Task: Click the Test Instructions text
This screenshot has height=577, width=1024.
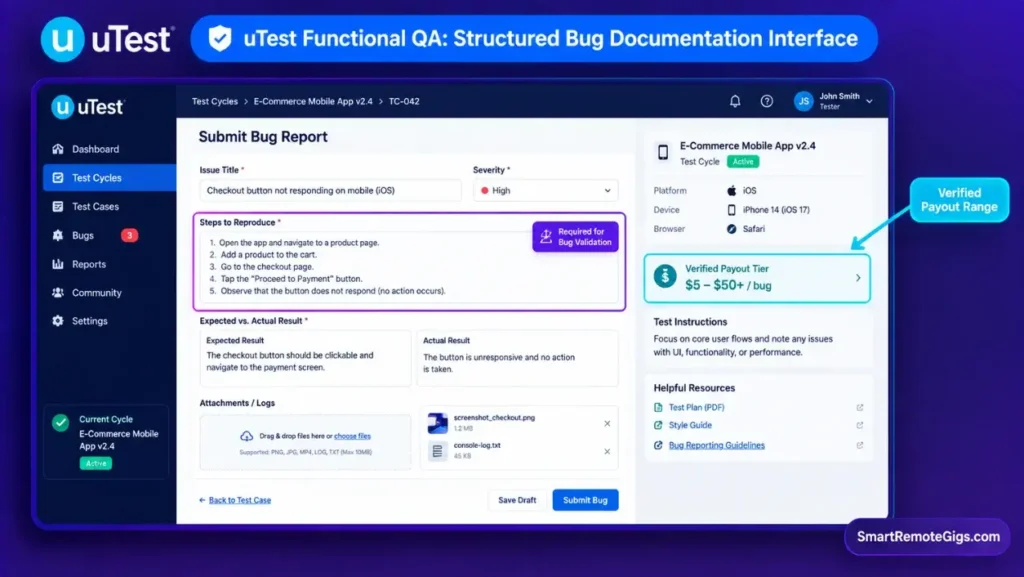Action: [x=743, y=345]
